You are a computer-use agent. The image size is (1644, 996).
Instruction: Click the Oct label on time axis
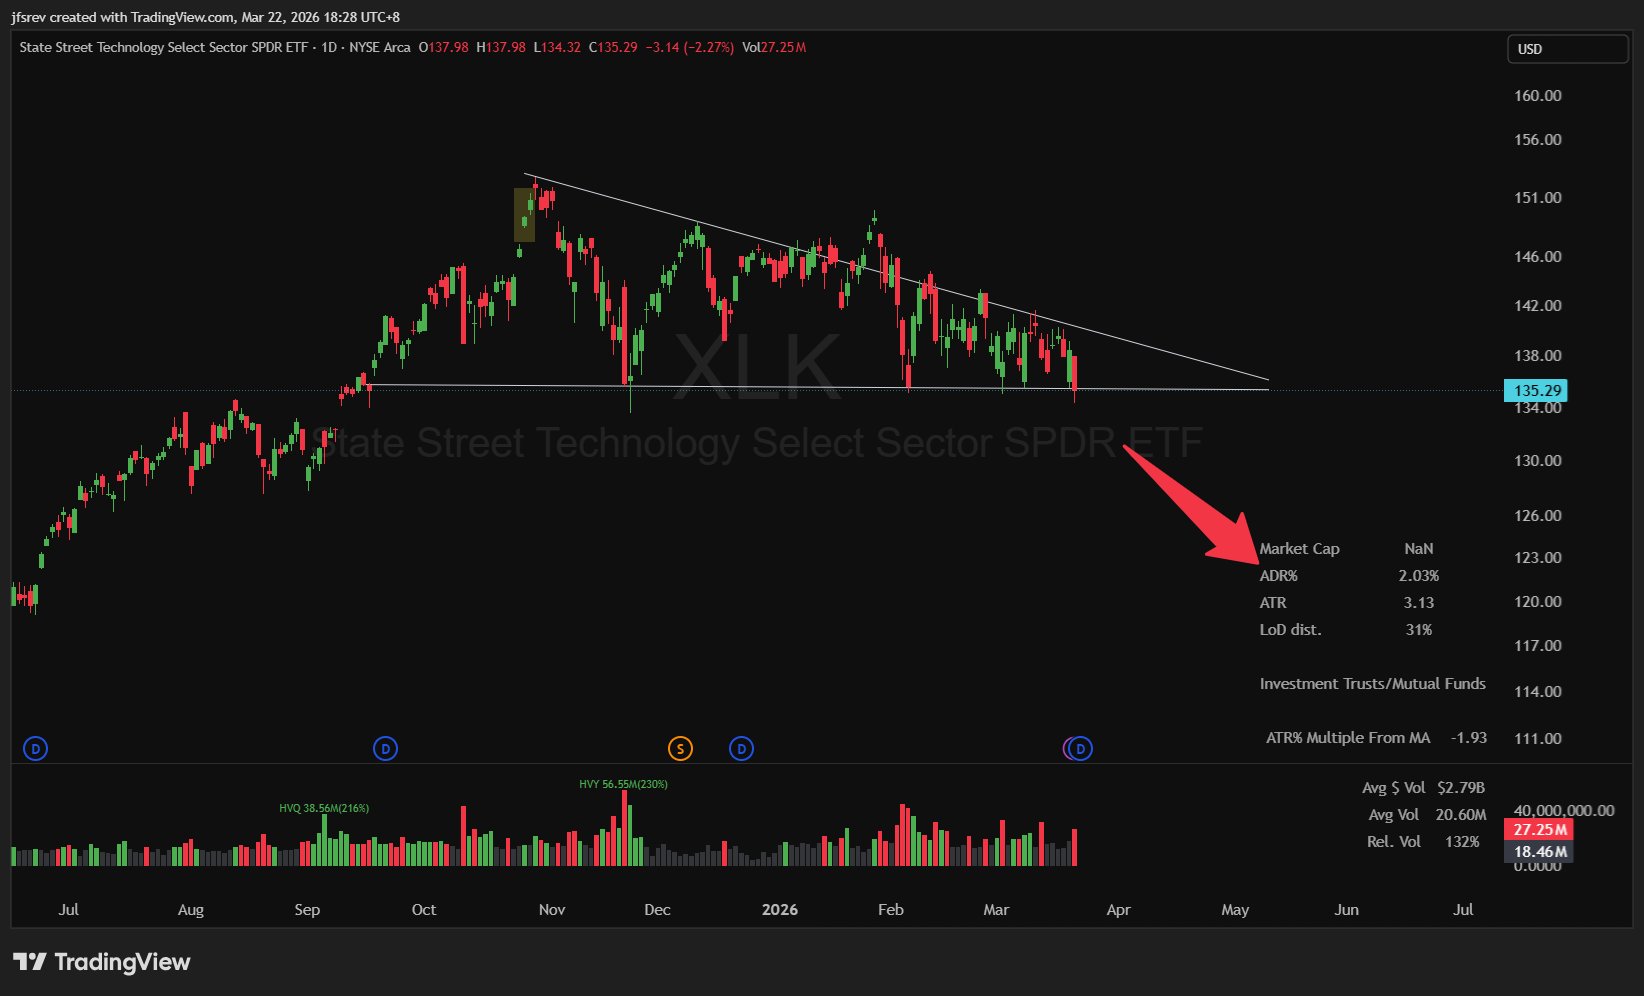click(x=424, y=910)
